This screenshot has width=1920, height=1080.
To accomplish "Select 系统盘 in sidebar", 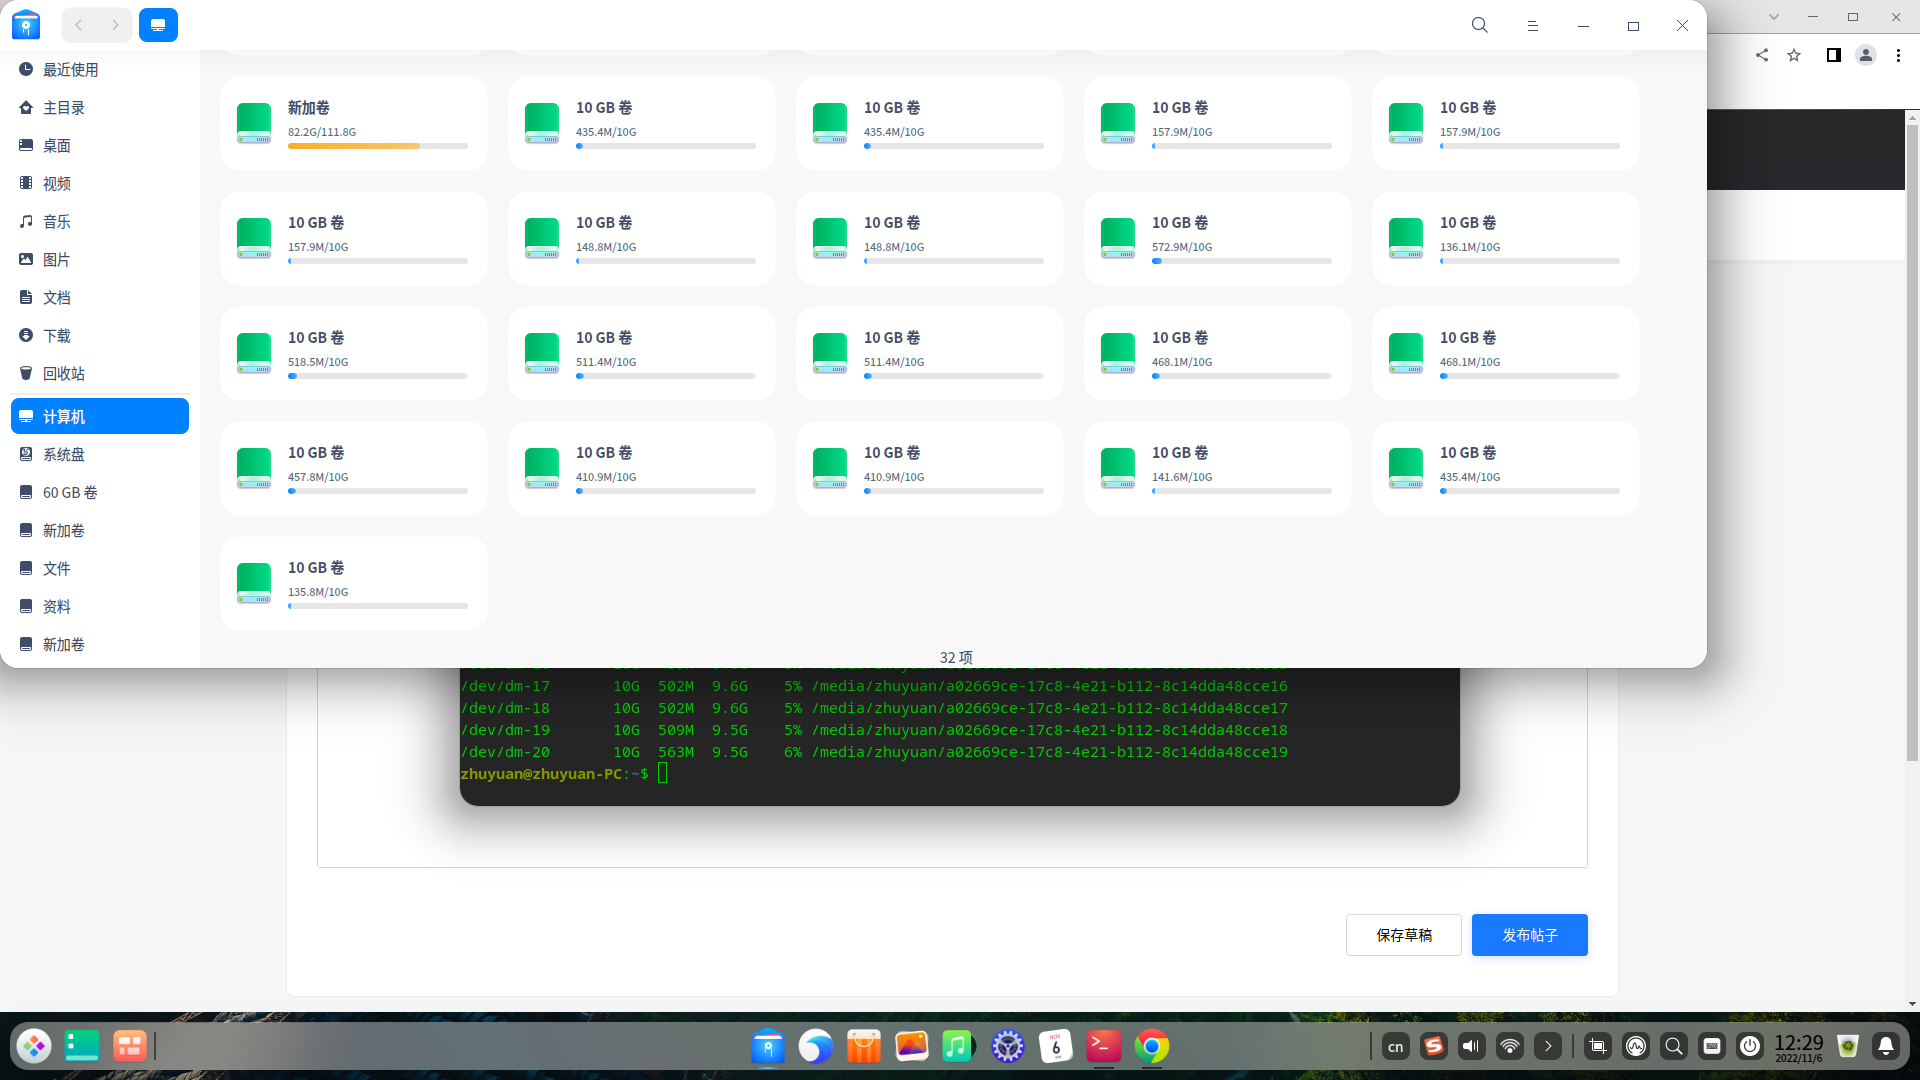I will pos(64,454).
